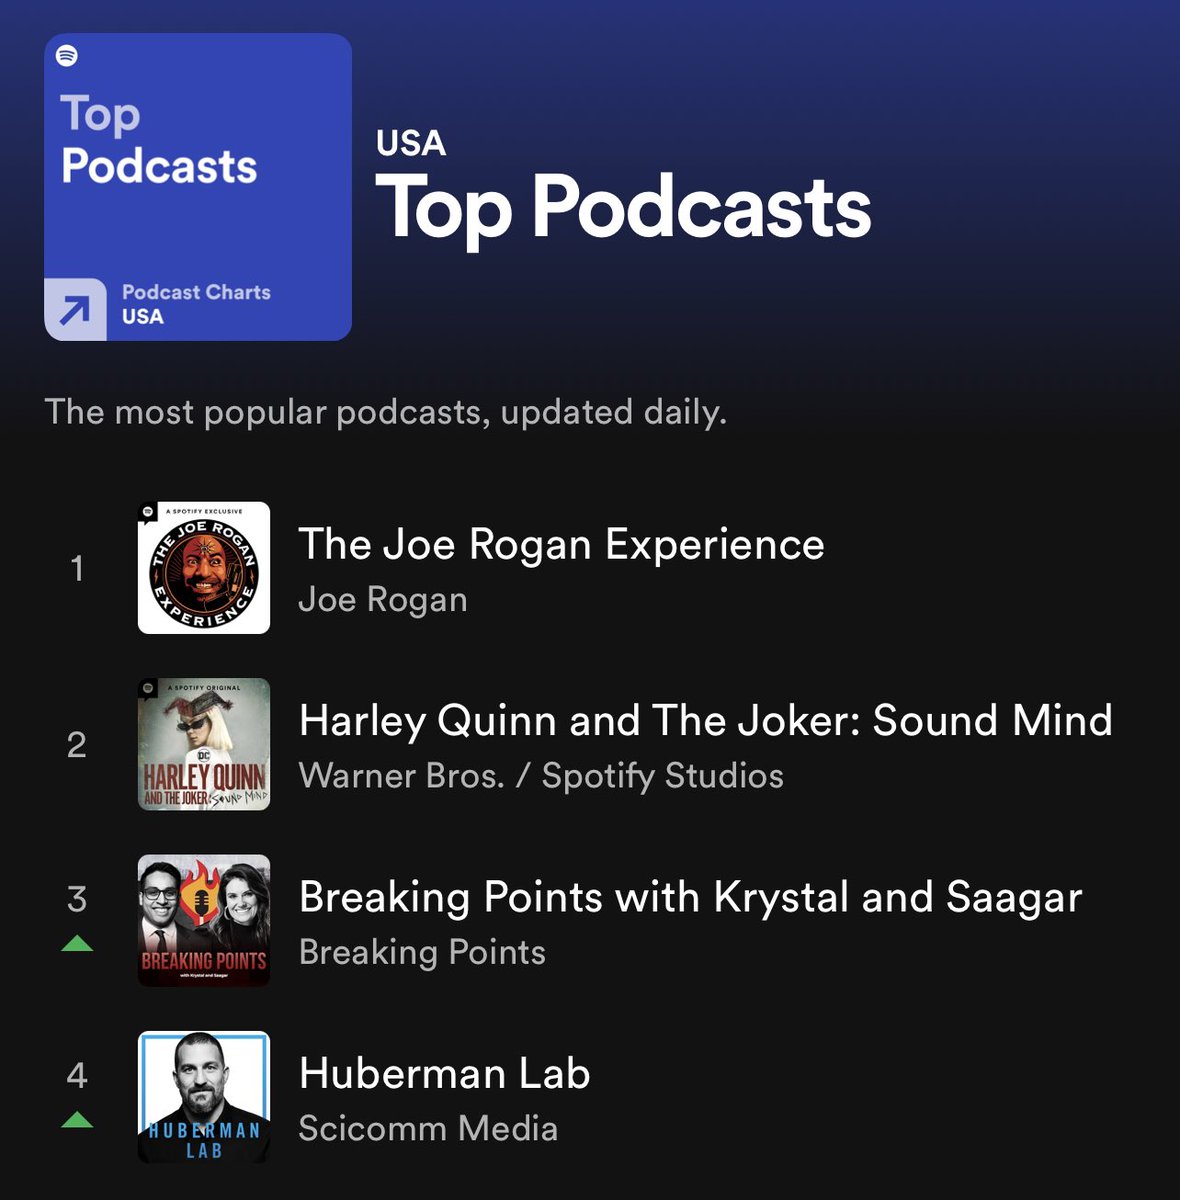The height and width of the screenshot is (1200, 1180).
Task: Click the Spotify logo on the cover art
Action: (x=67, y=56)
